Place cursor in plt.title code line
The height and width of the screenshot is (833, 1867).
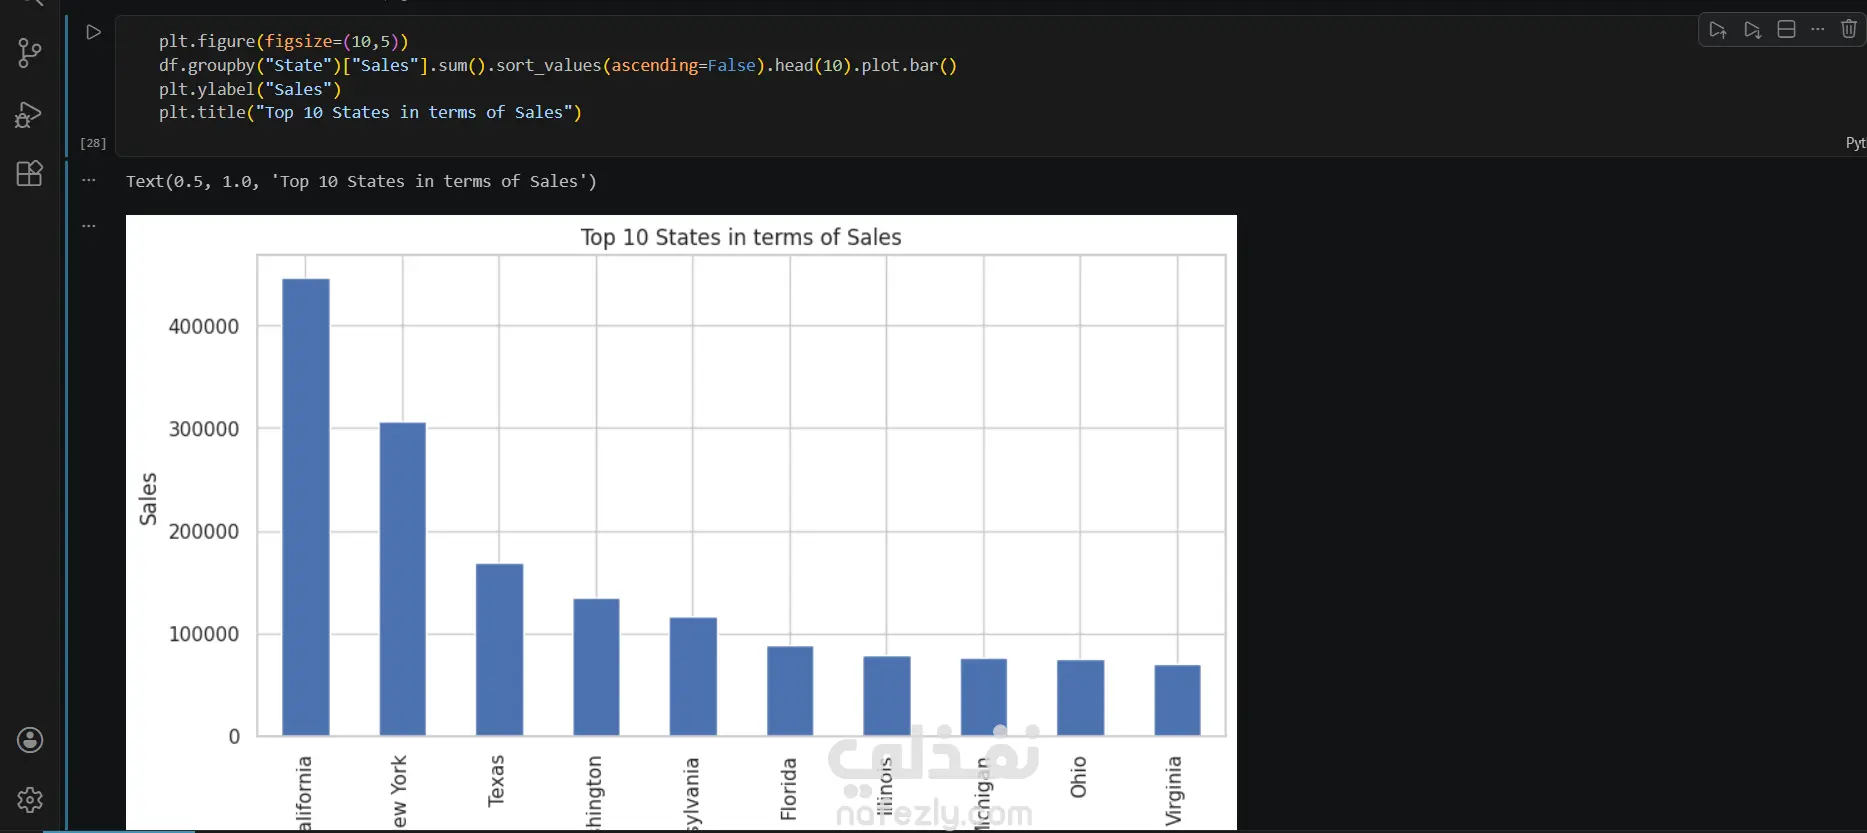[370, 112]
